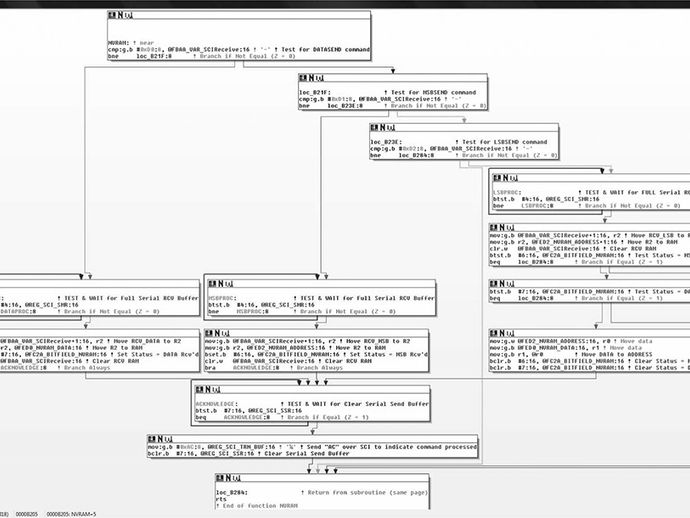Click 'mov:g.b #0xAC:8' Send AC line
The image size is (690, 518).
312,447
